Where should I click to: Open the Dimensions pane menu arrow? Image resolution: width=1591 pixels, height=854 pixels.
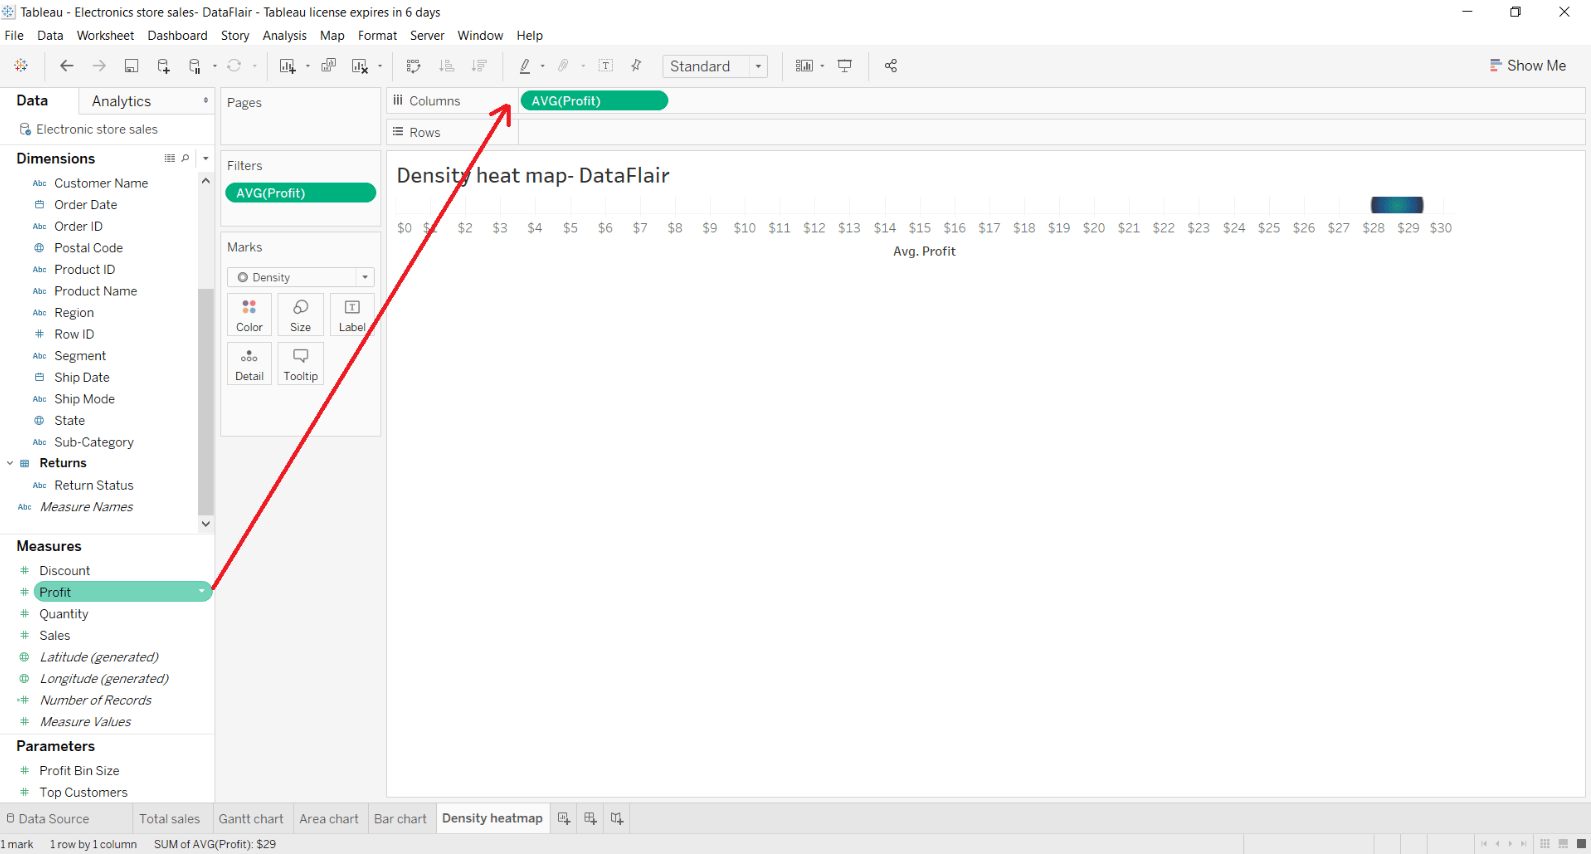pyautogui.click(x=206, y=158)
